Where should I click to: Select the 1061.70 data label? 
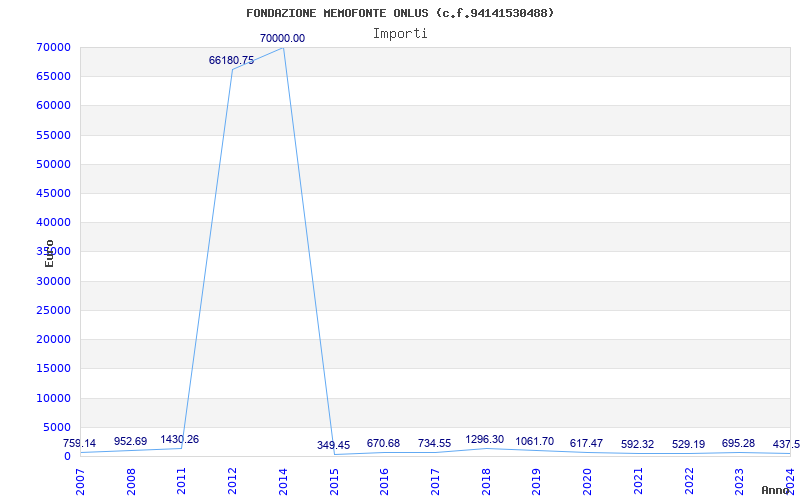pyautogui.click(x=535, y=441)
